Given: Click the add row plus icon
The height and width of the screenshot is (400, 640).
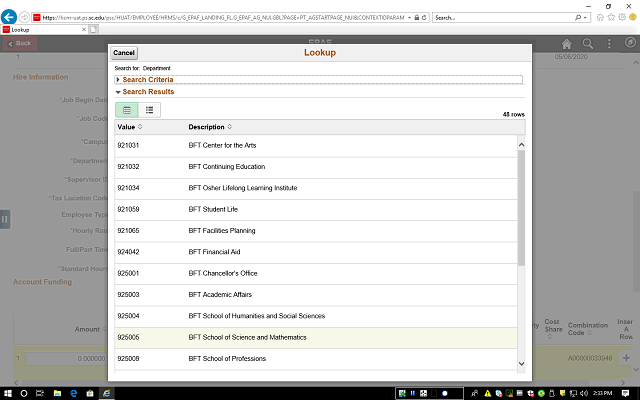Looking at the screenshot, I should coord(626,358).
